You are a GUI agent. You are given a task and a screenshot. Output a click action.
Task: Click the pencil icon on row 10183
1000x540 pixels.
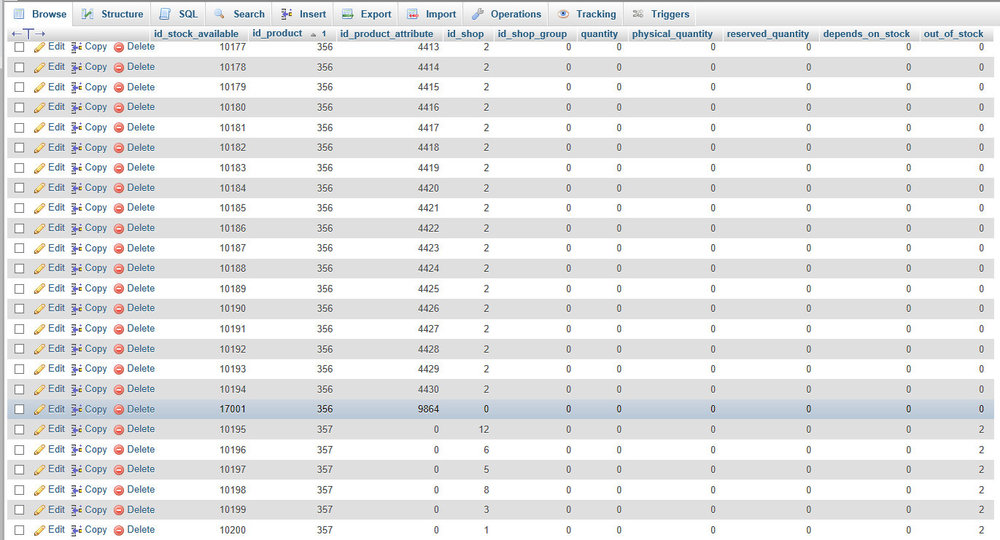(40, 168)
